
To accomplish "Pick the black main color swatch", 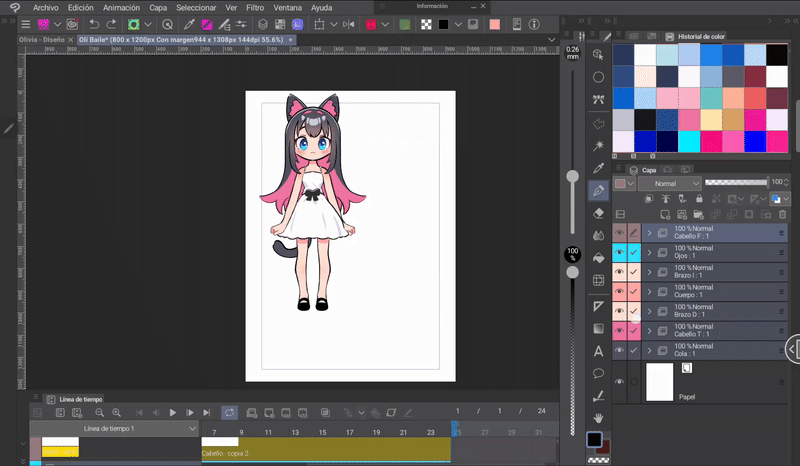I will tap(594, 440).
